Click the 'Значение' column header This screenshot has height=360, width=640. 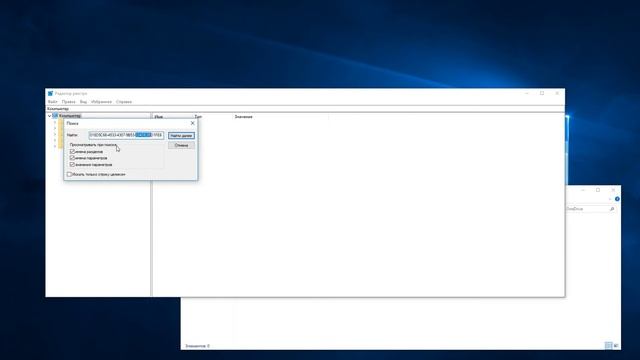click(x=243, y=117)
